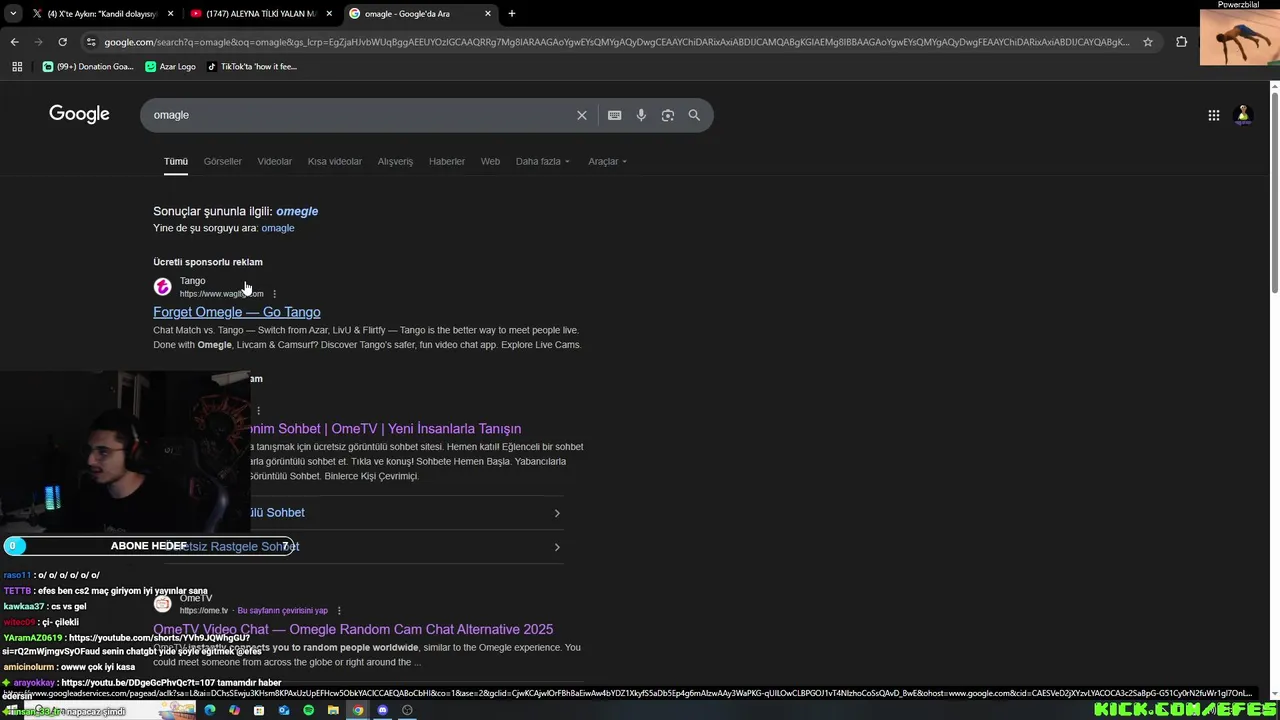Open the Google account avatar

point(1243,115)
